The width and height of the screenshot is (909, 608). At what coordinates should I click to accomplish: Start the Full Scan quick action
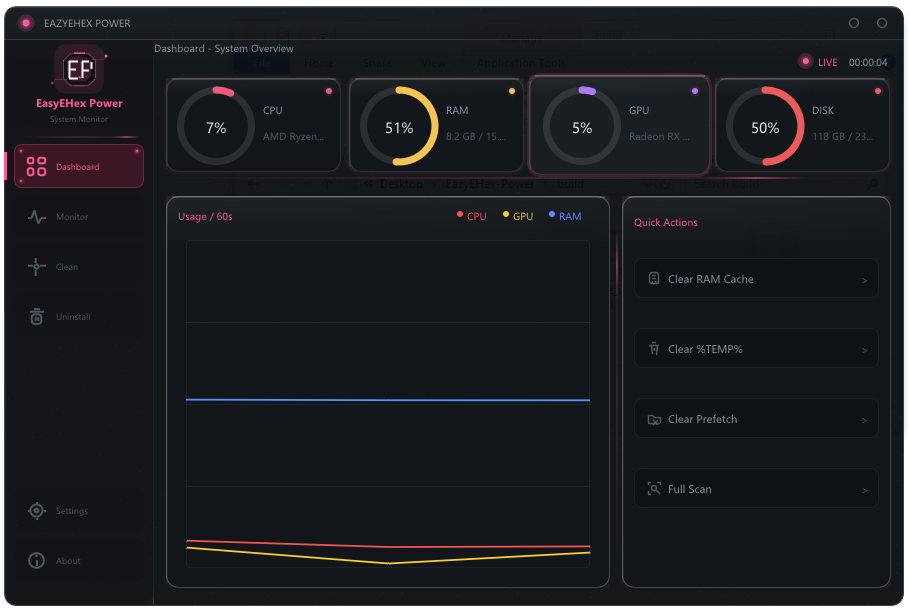[756, 488]
